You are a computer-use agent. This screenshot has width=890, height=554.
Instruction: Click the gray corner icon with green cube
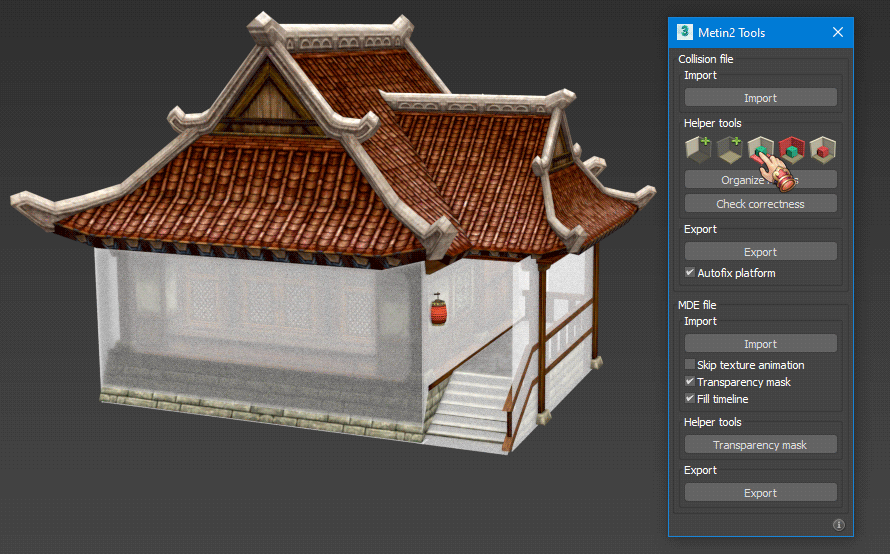[761, 149]
